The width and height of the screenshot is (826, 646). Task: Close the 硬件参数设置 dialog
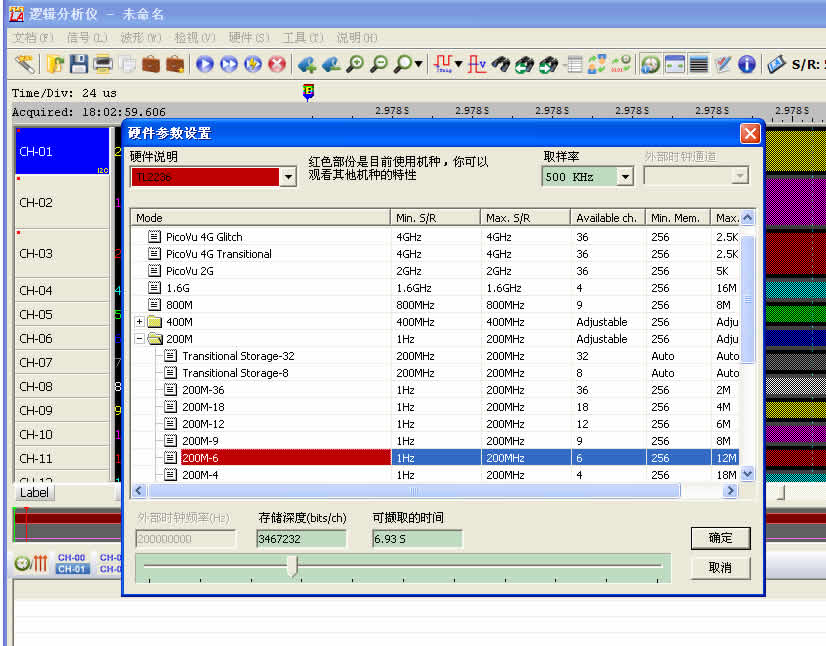(x=750, y=133)
